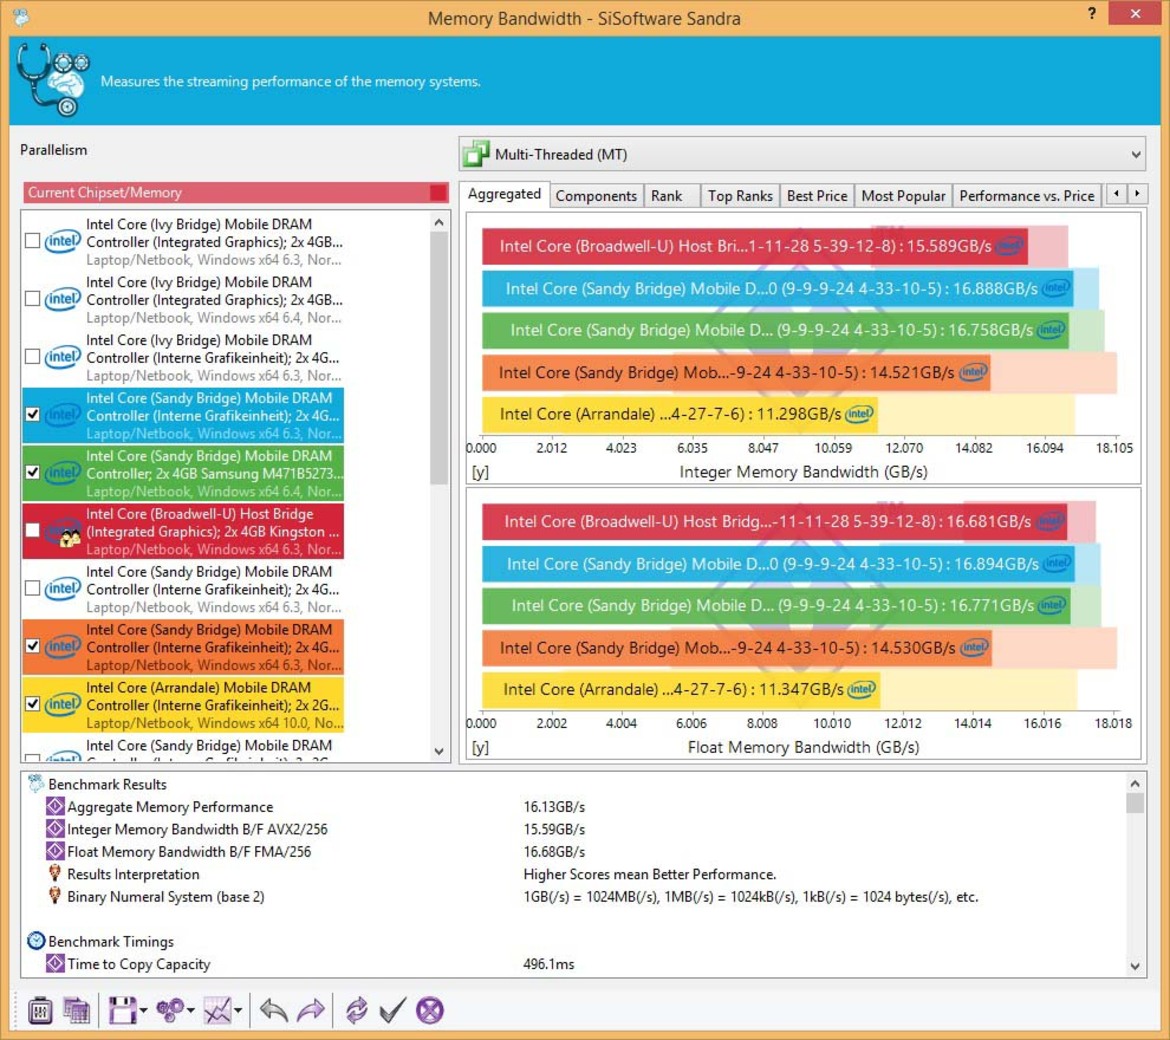Click the results pane scroll-up arrow

click(1135, 783)
